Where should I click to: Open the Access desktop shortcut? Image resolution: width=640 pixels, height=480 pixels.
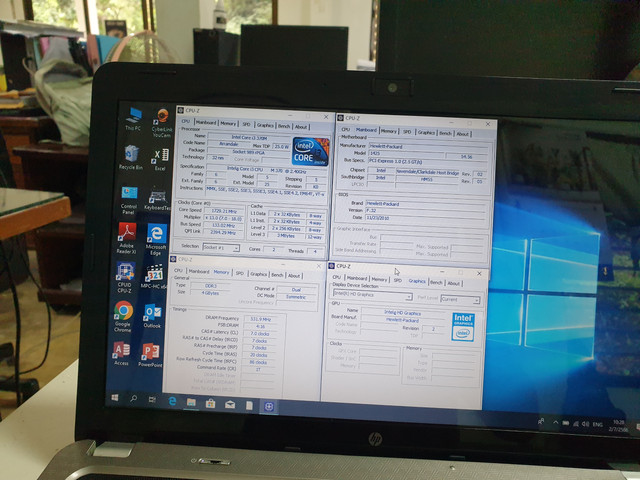point(122,353)
